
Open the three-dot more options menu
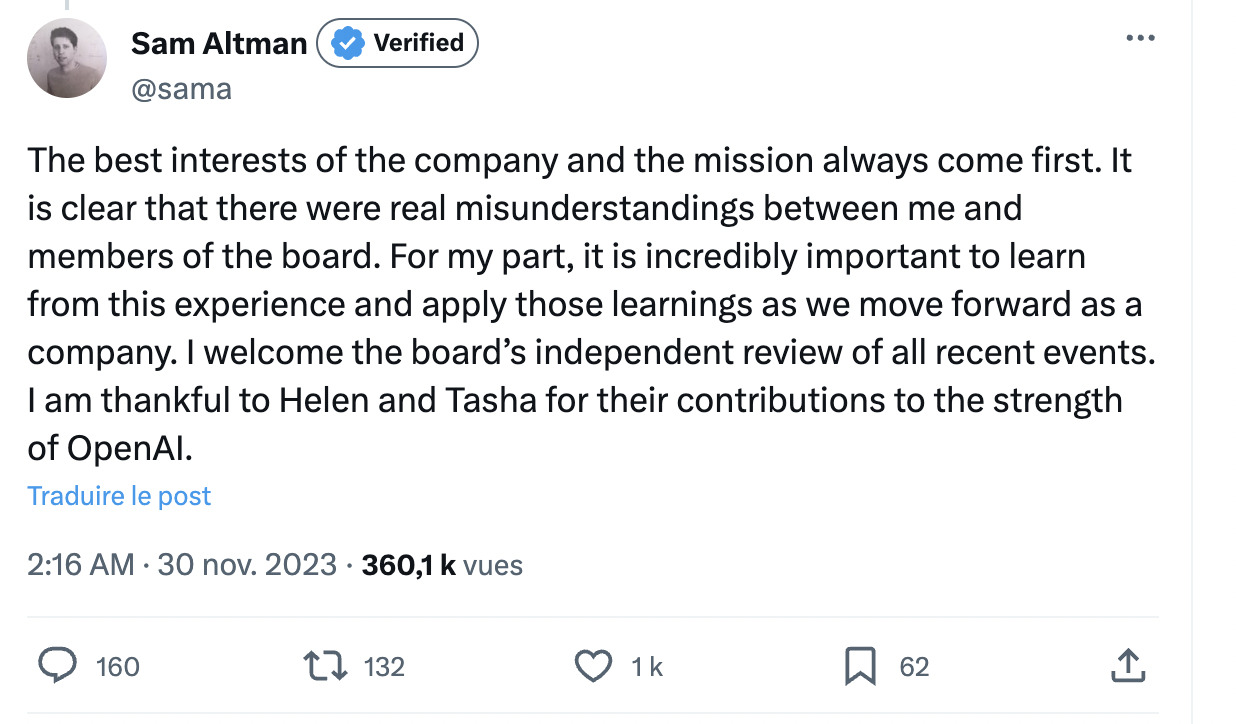[x=1140, y=38]
